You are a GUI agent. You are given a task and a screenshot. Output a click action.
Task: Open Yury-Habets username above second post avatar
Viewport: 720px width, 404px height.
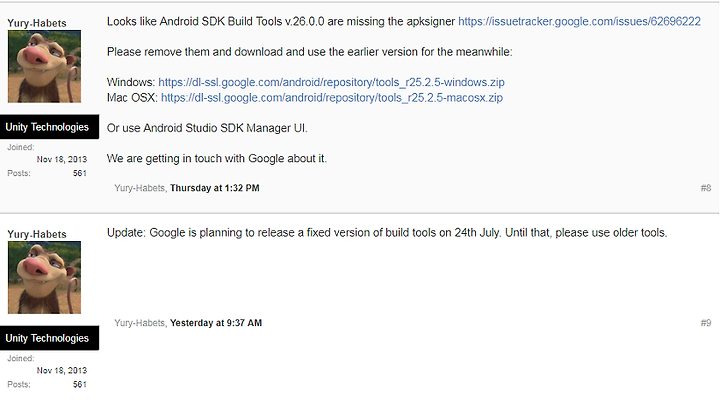(37, 234)
